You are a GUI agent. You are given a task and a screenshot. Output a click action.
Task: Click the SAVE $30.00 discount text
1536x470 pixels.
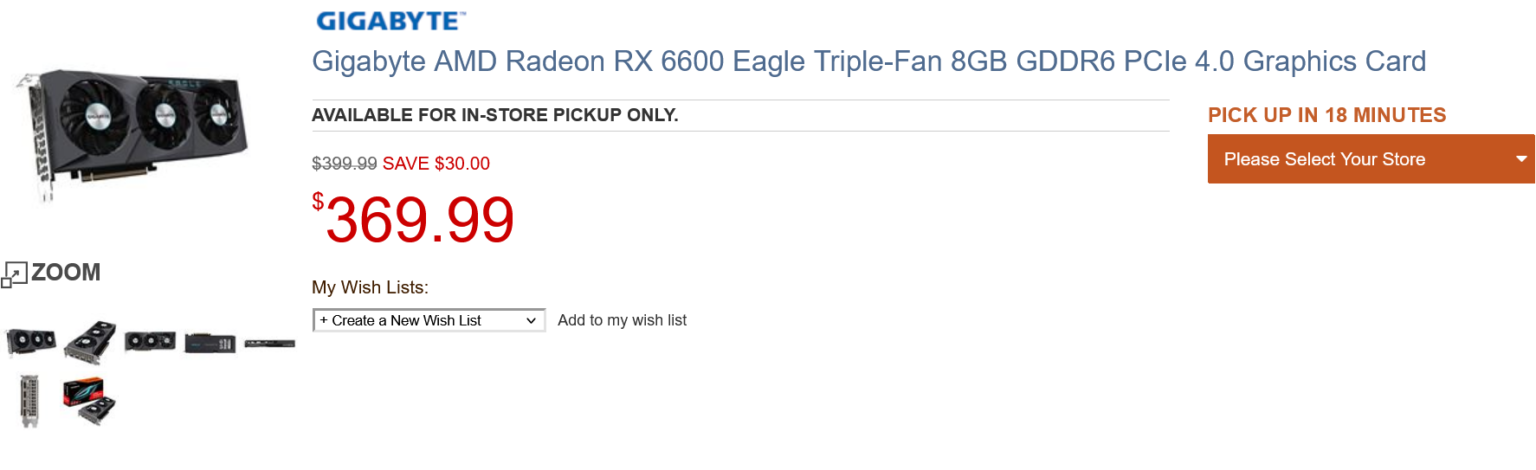tap(436, 164)
